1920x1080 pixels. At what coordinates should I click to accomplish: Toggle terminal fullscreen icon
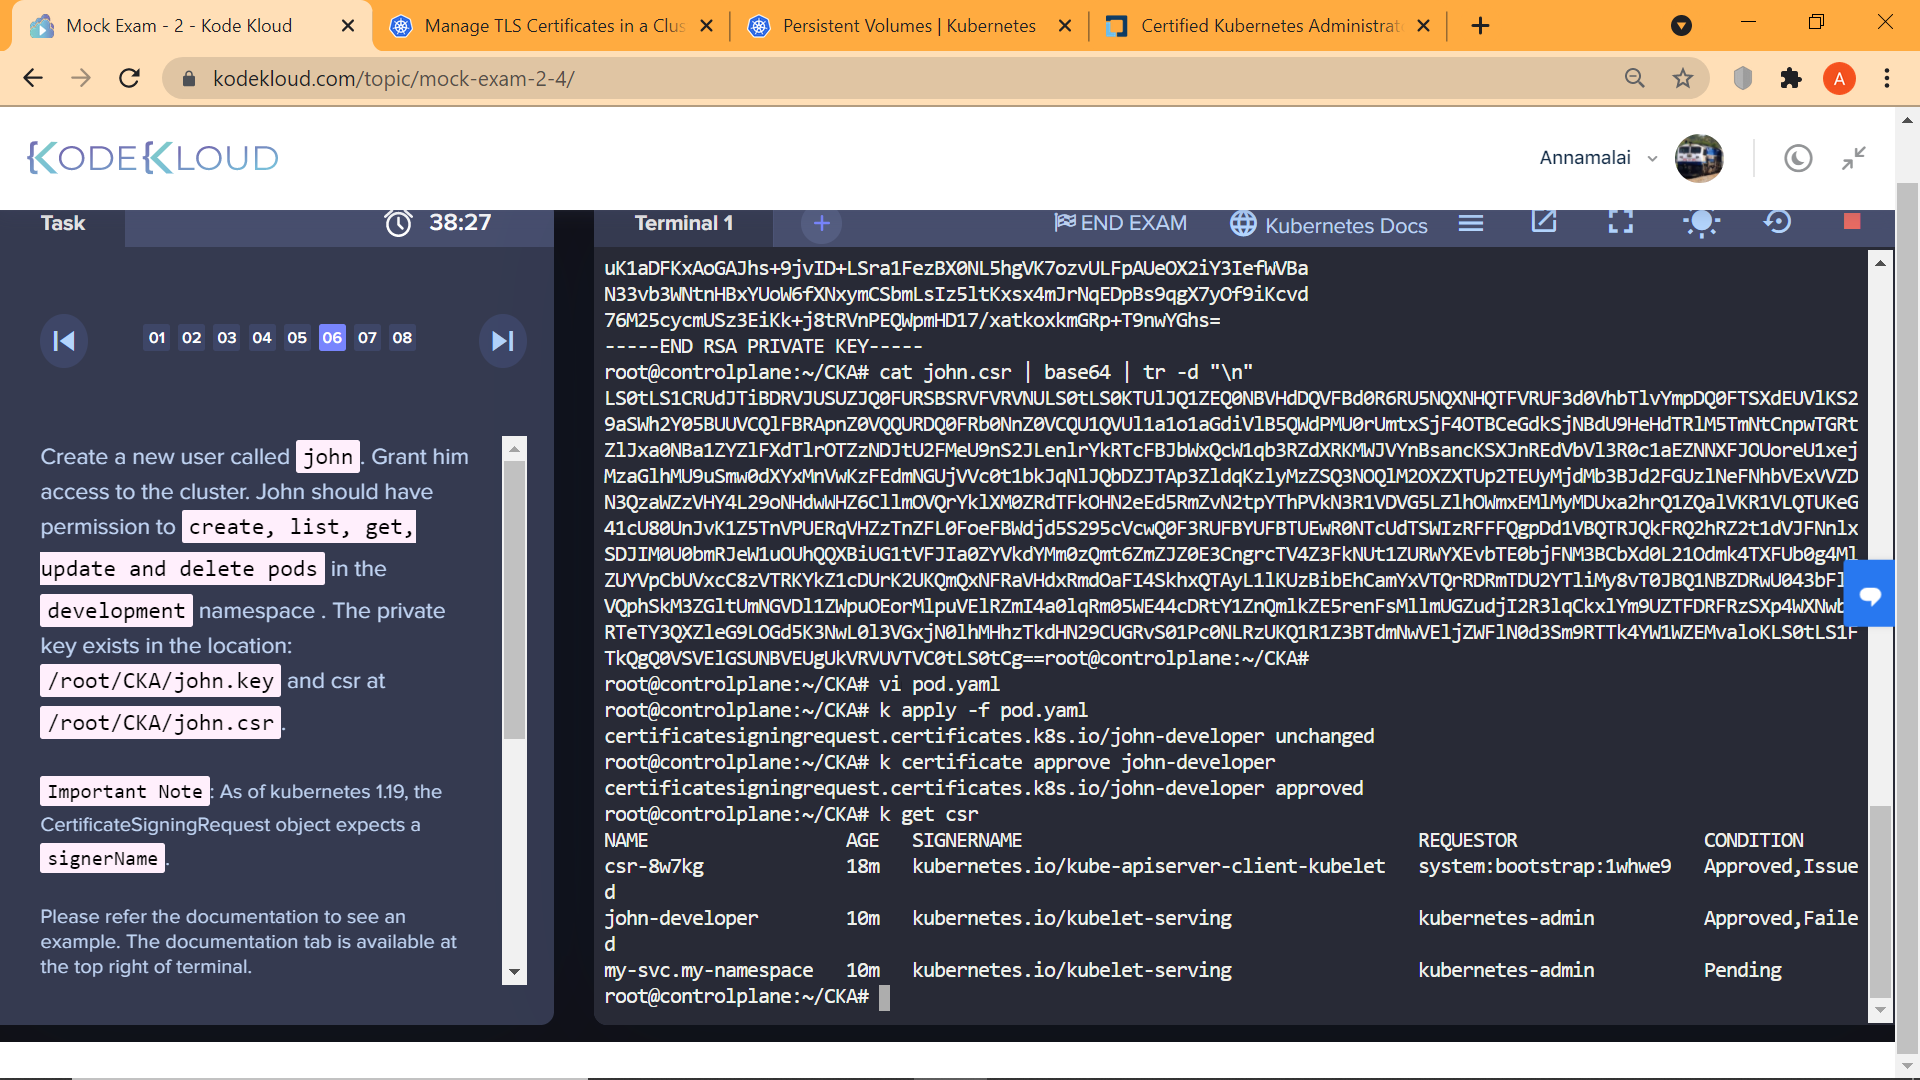1620,222
